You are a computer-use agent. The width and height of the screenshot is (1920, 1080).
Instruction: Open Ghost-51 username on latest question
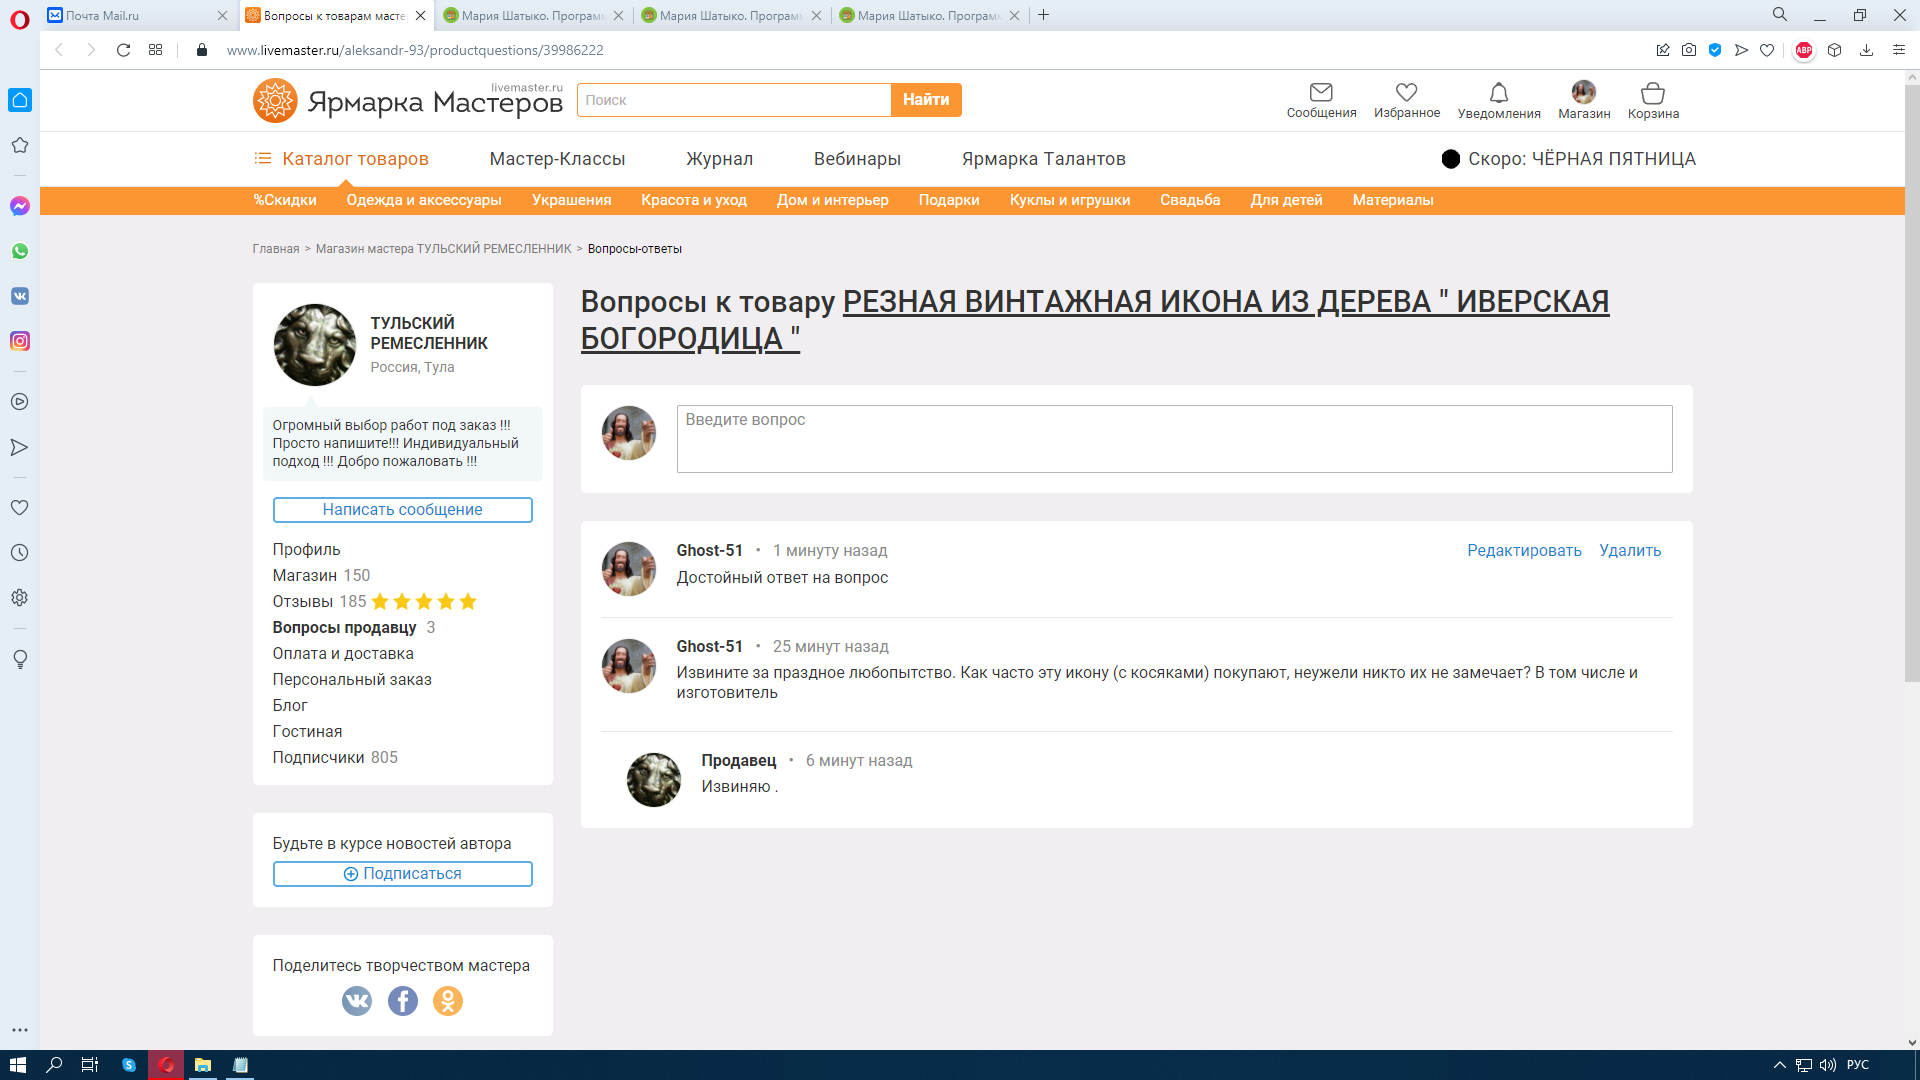click(709, 551)
